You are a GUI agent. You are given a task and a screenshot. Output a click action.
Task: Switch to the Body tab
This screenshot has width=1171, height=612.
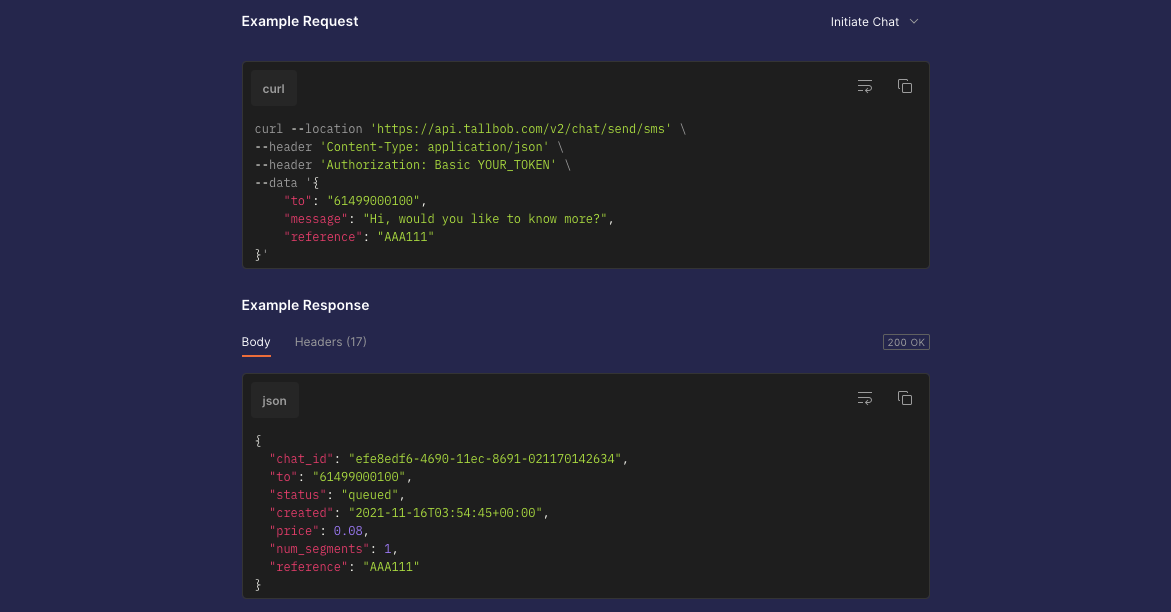[x=255, y=342]
